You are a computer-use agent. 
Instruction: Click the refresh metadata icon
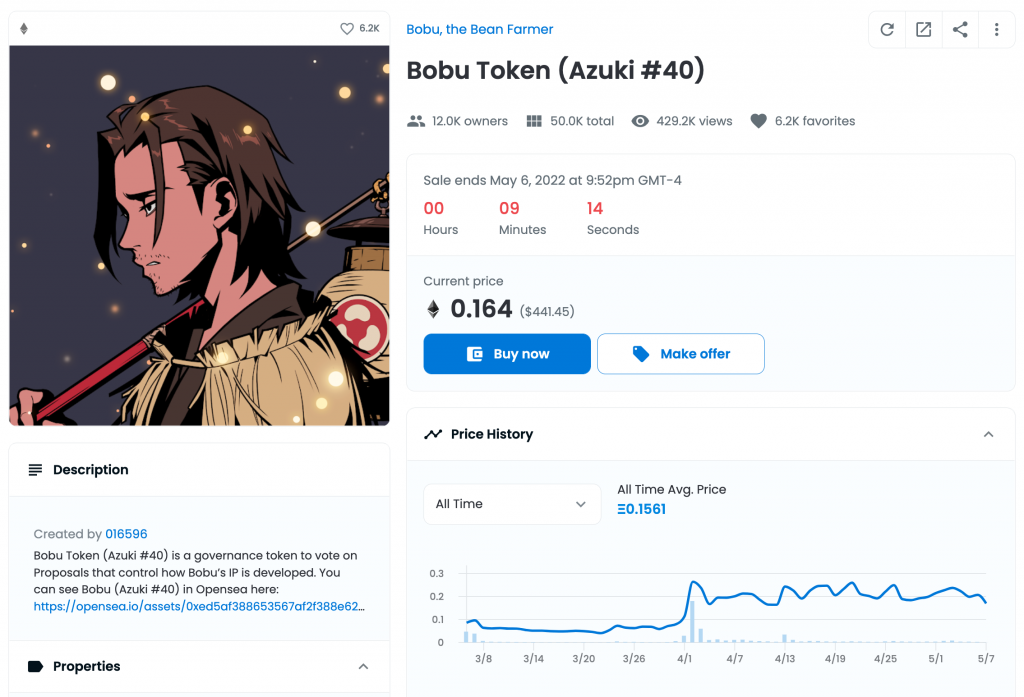pos(887,29)
